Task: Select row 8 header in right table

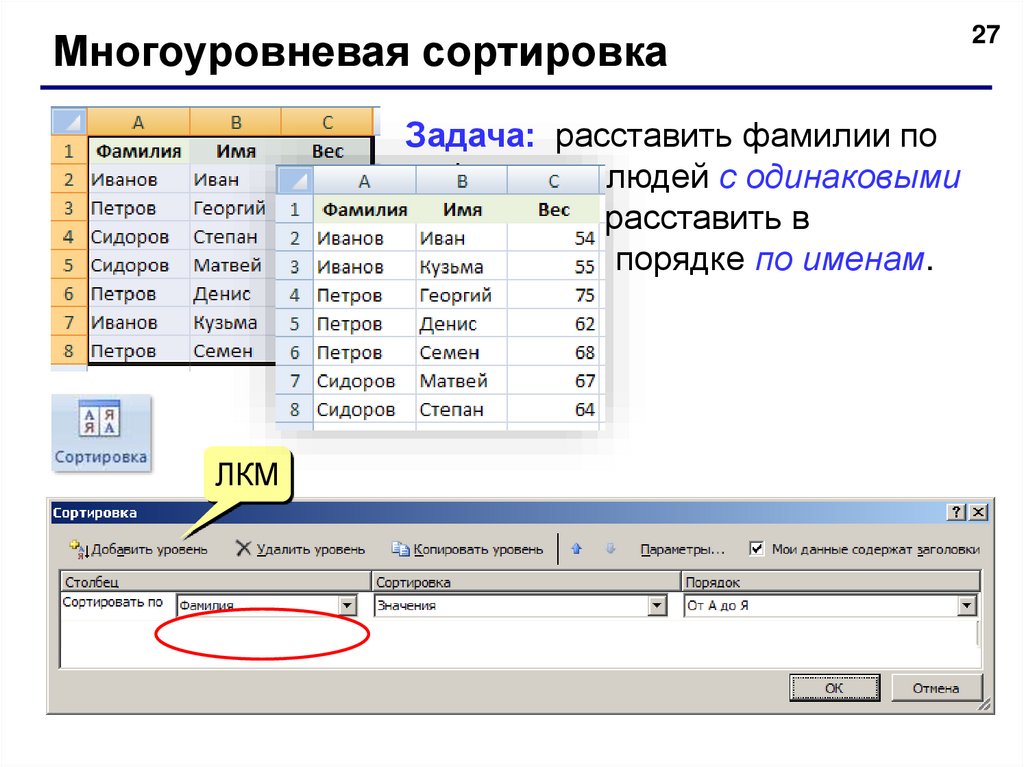Action: coord(295,410)
